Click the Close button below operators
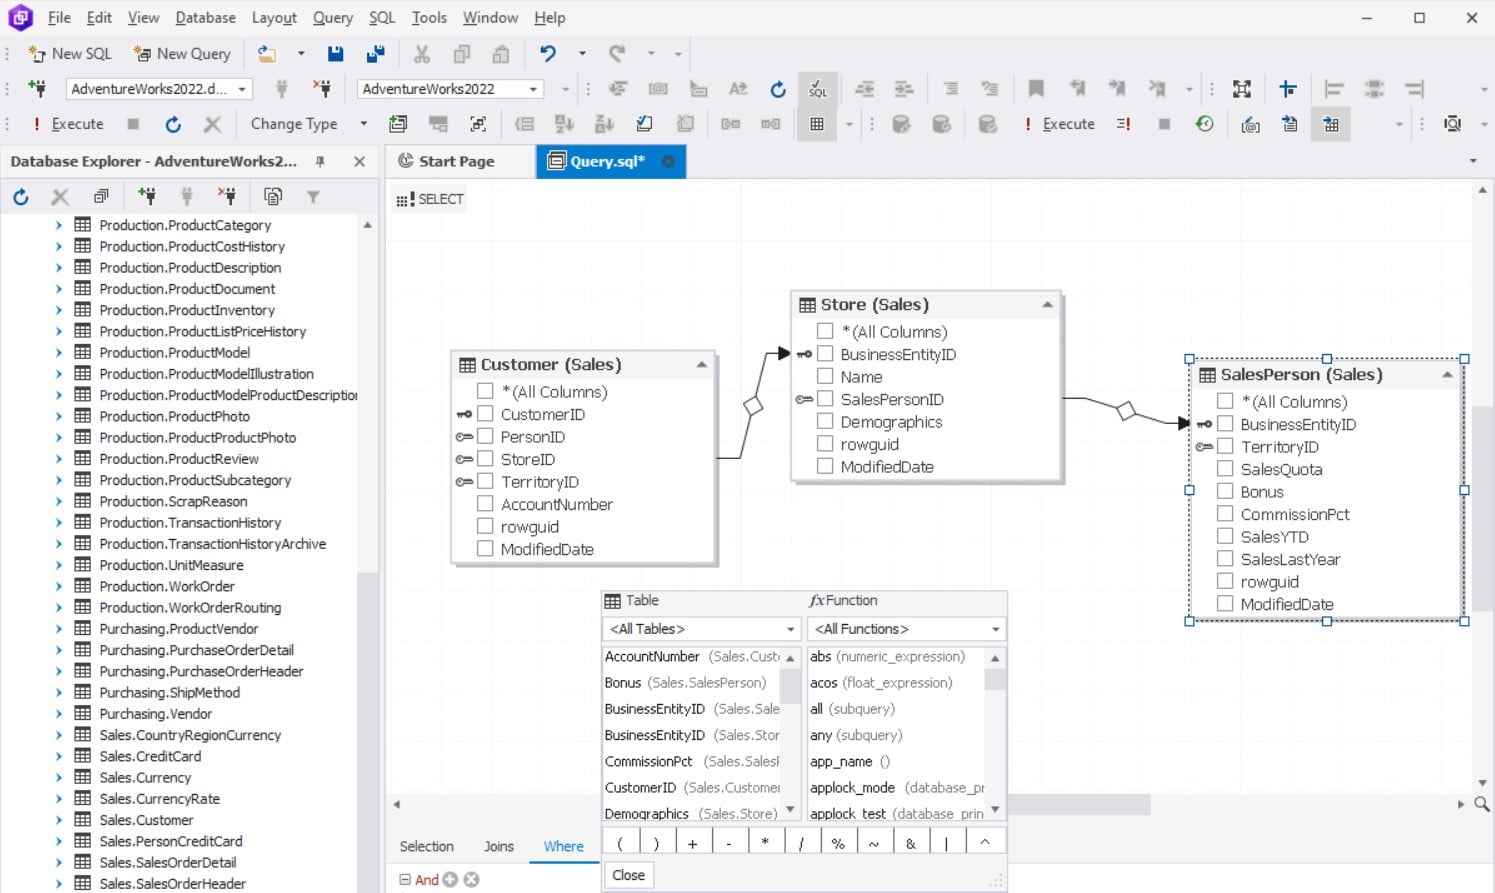The image size is (1495, 893). (628, 874)
